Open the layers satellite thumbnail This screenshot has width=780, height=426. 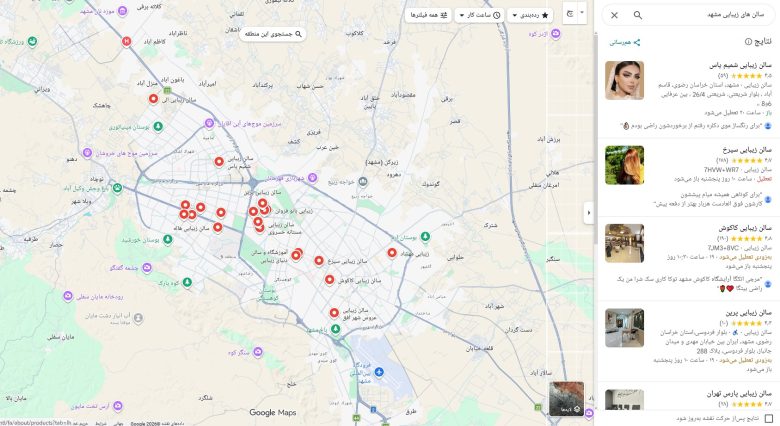(x=567, y=399)
